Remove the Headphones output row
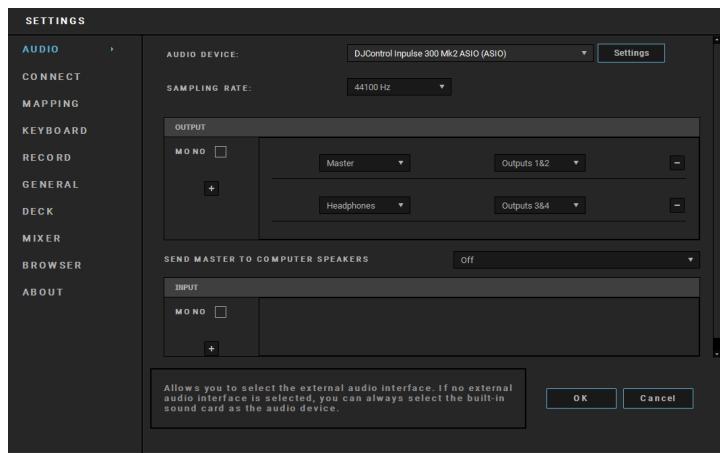Screen dimensions: 723x453 pos(676,205)
